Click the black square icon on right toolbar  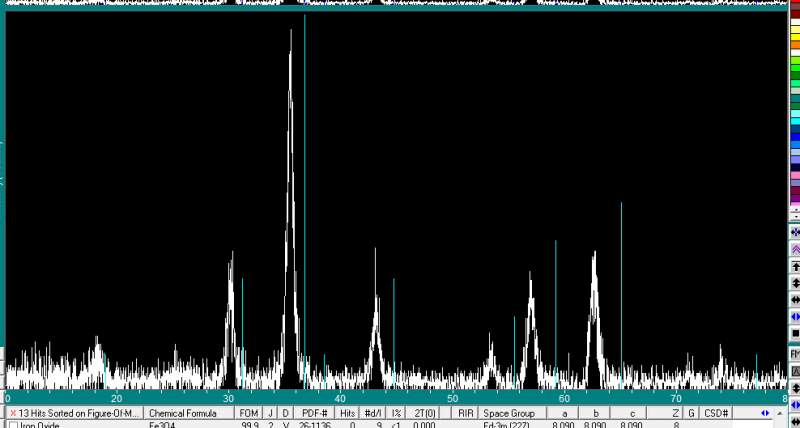tap(795, 334)
